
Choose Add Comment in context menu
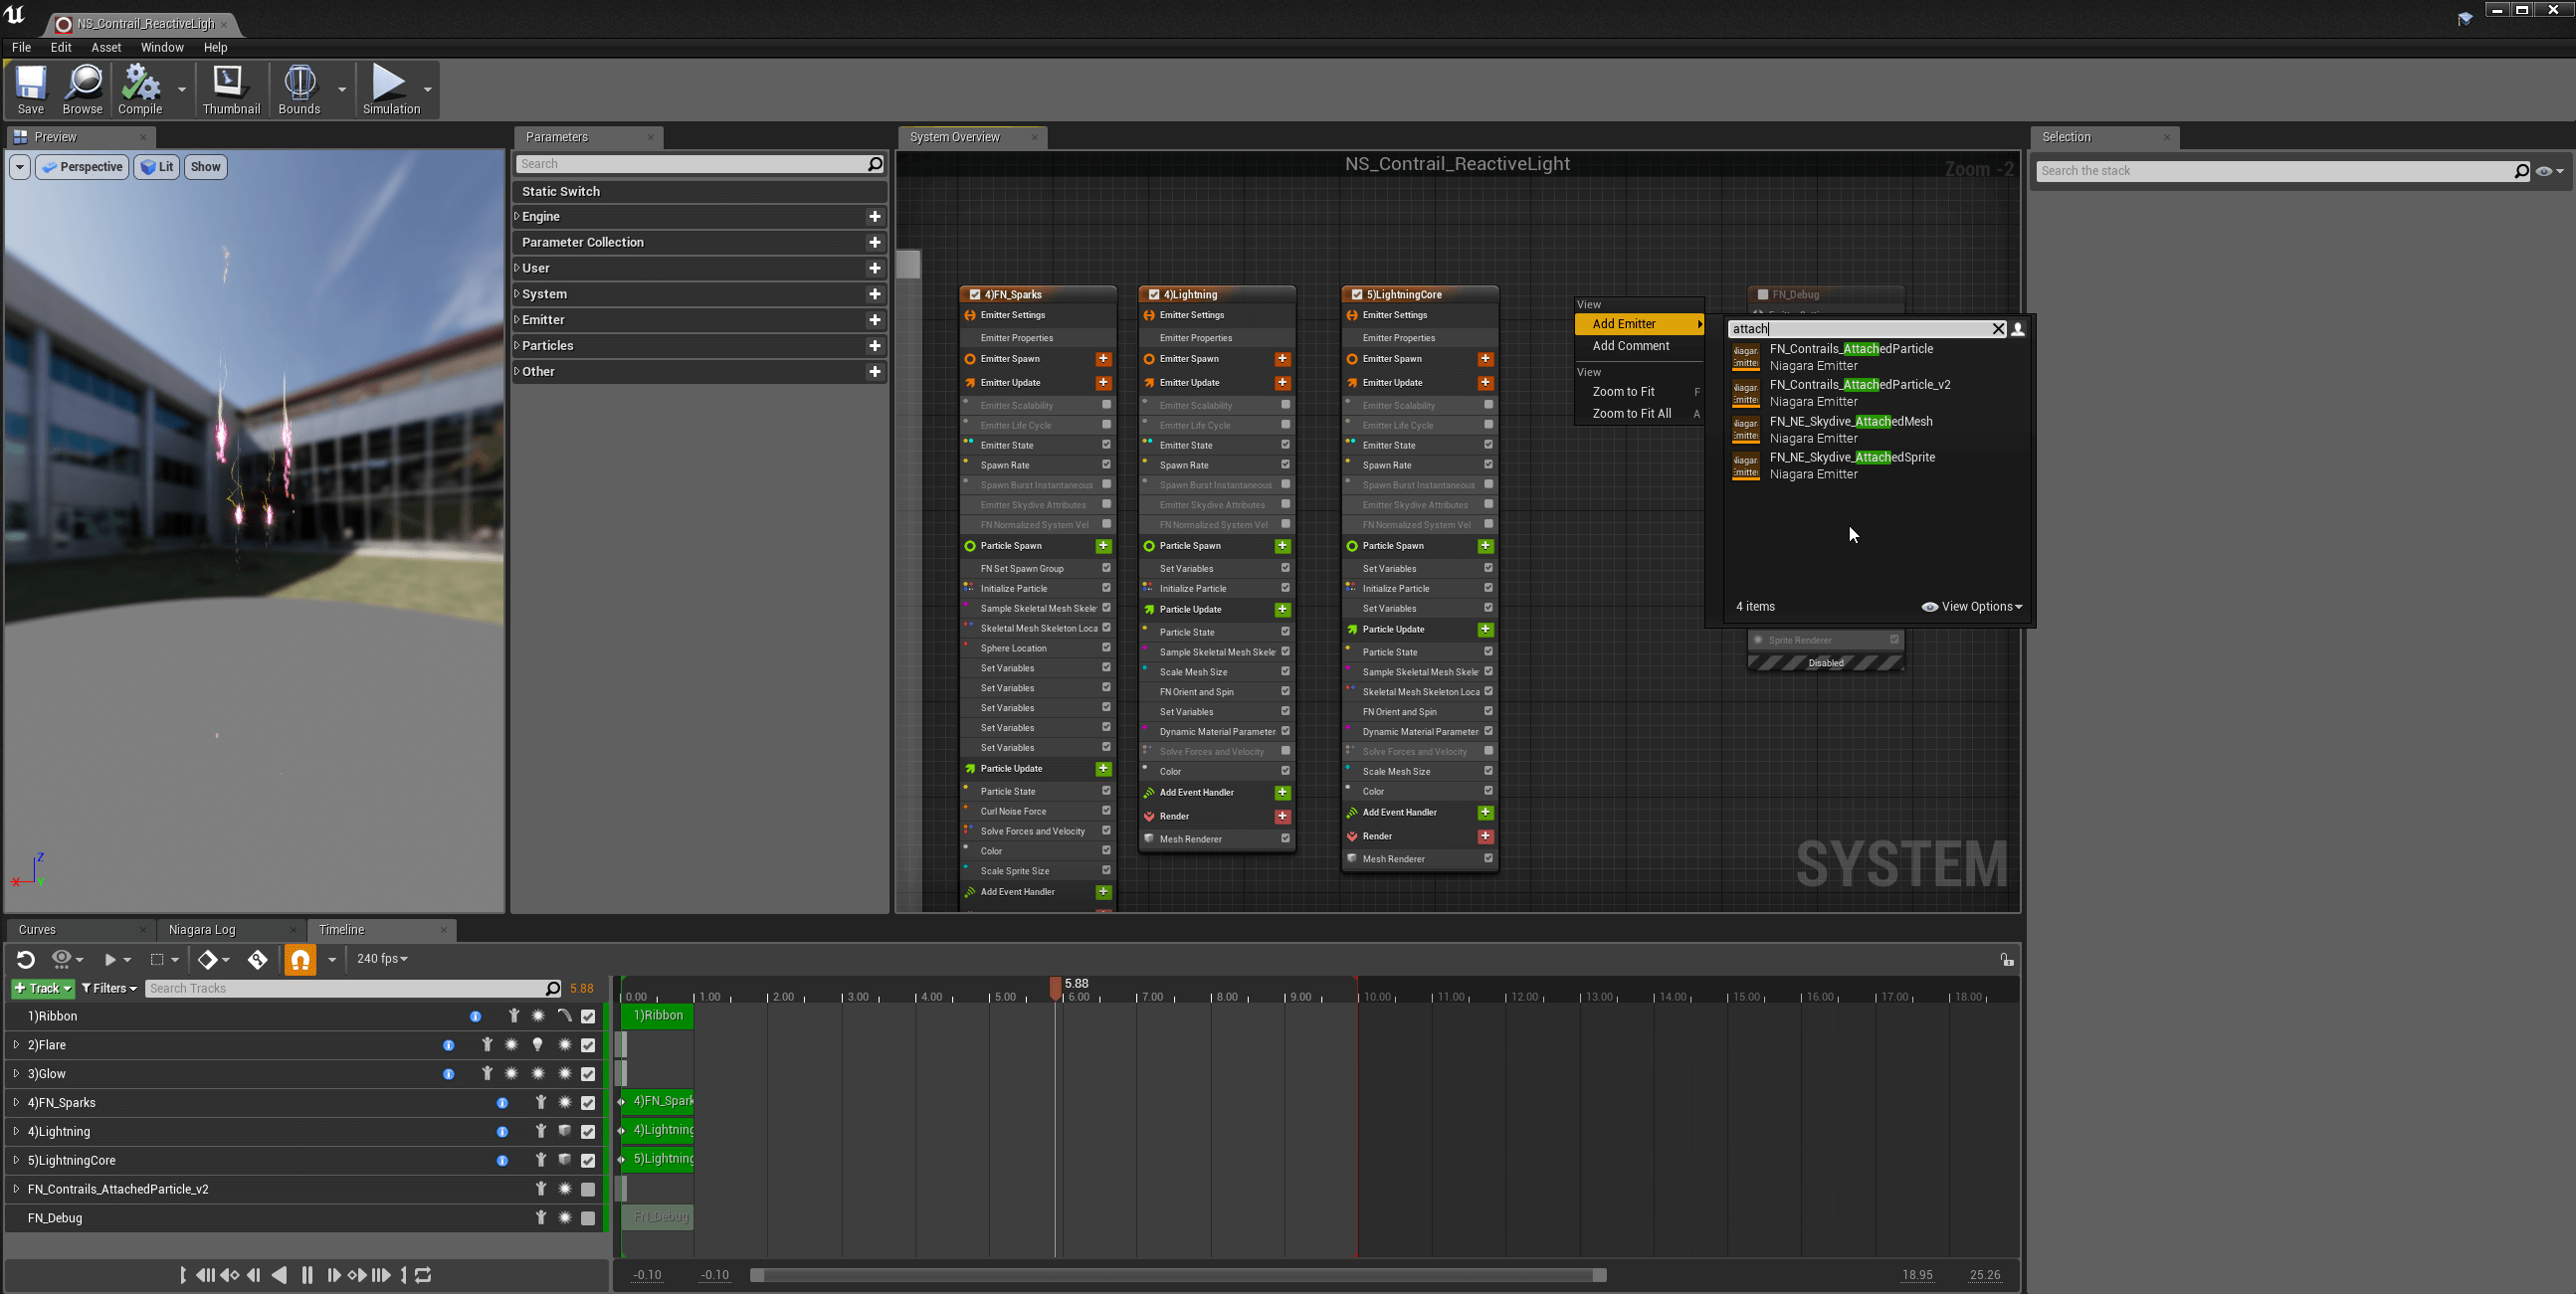[x=1630, y=346]
